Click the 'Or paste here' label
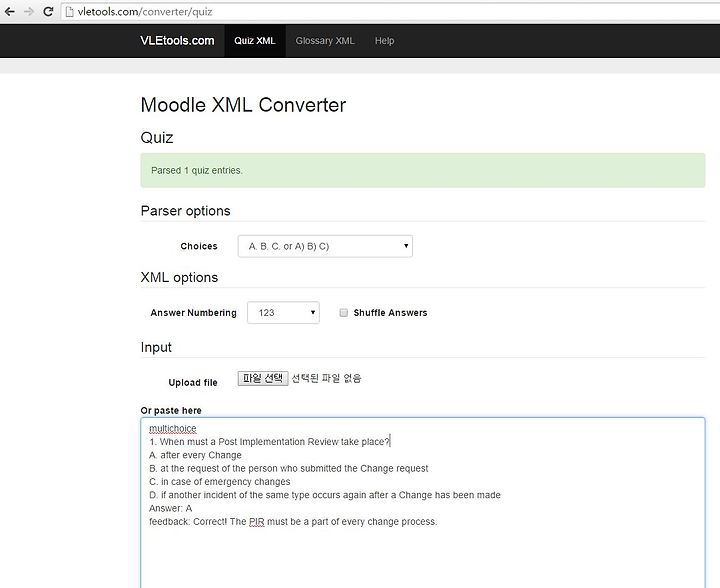Viewport: 720px width, 588px height. pyautogui.click(x=171, y=410)
